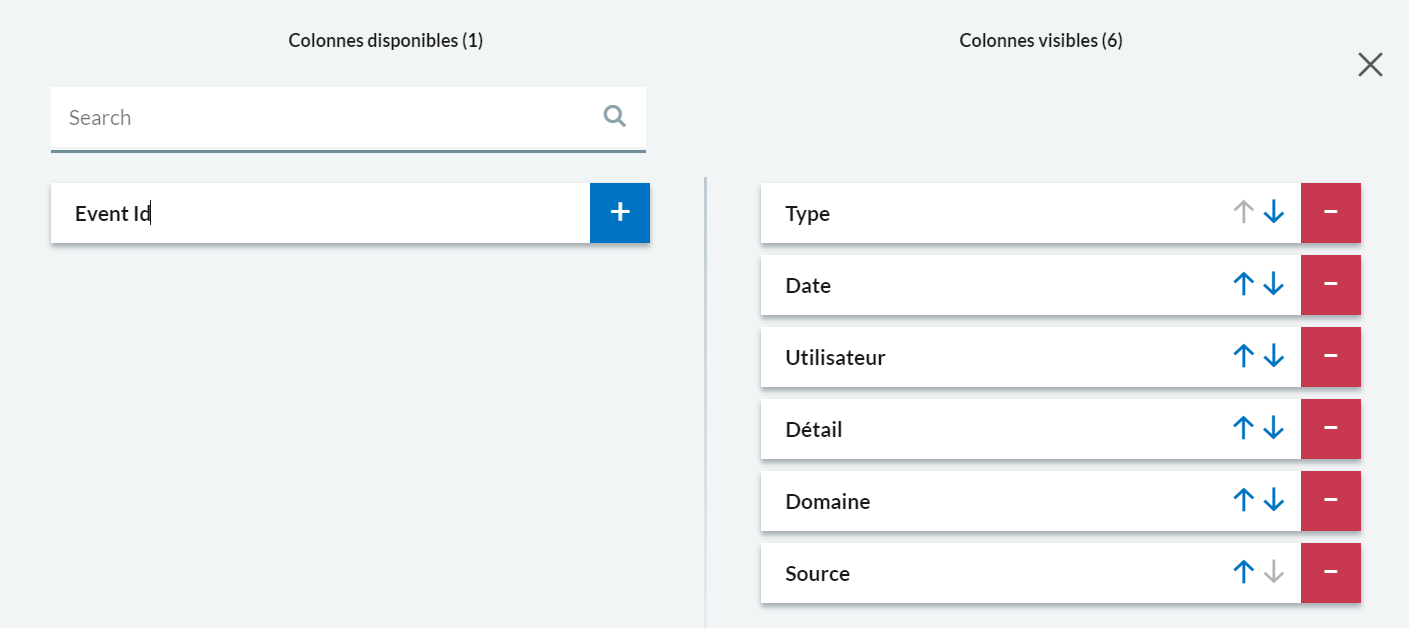Close the column configuration panel
Screen dimensions: 1409x628
point(1370,65)
